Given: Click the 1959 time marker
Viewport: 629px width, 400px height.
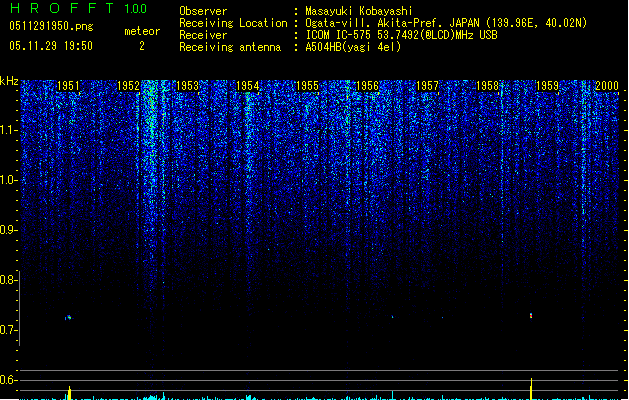Looking at the screenshot, I should [x=547, y=86].
